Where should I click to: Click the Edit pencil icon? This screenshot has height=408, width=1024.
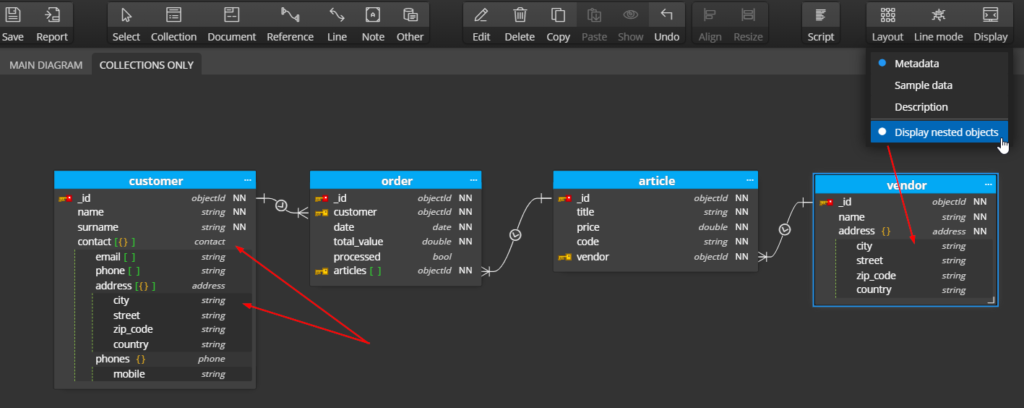481,14
